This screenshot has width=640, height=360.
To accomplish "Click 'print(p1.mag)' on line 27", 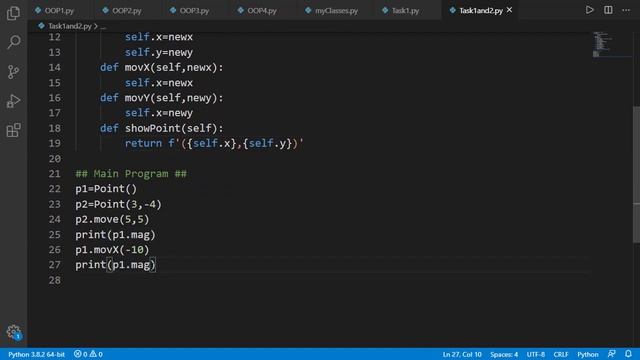I will click(x=116, y=265).
